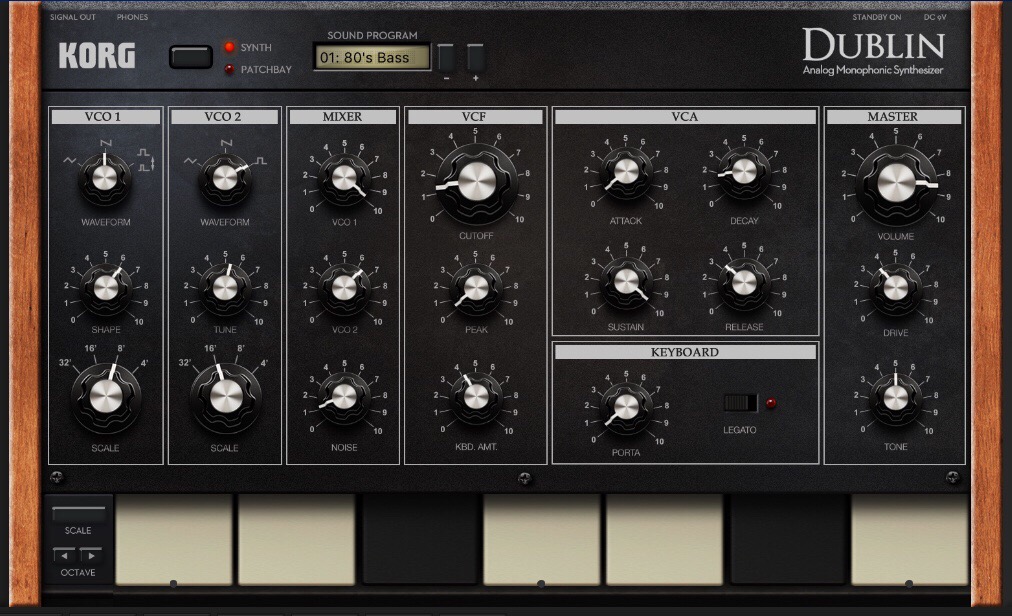Click the SYNTH indicator light
Image resolution: width=1012 pixels, height=616 pixels.
(230, 47)
